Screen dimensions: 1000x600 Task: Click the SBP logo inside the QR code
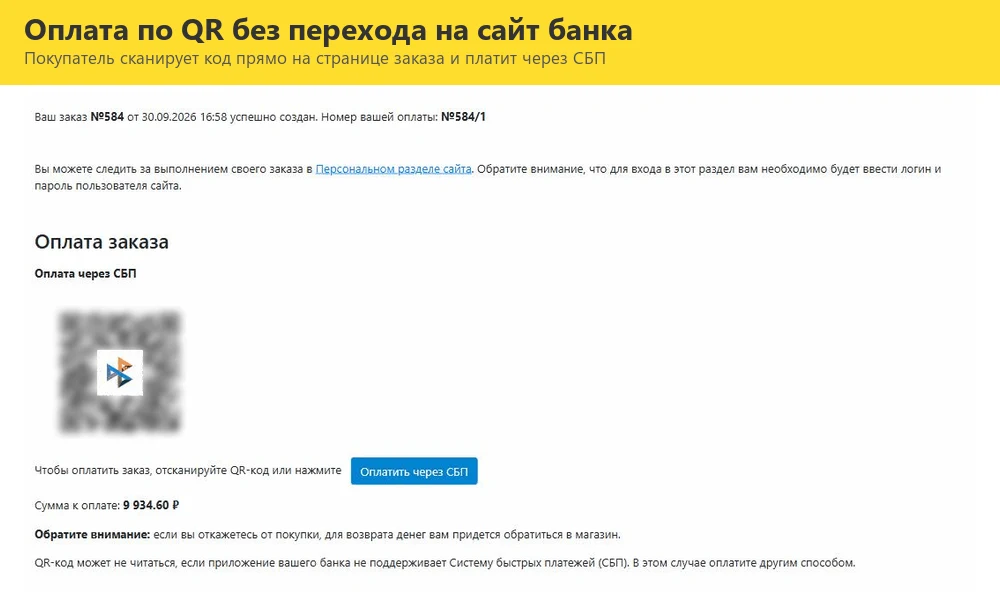(120, 372)
